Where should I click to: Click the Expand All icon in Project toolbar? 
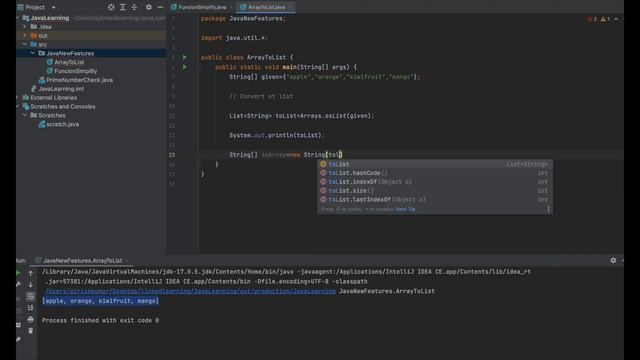click(122, 7)
